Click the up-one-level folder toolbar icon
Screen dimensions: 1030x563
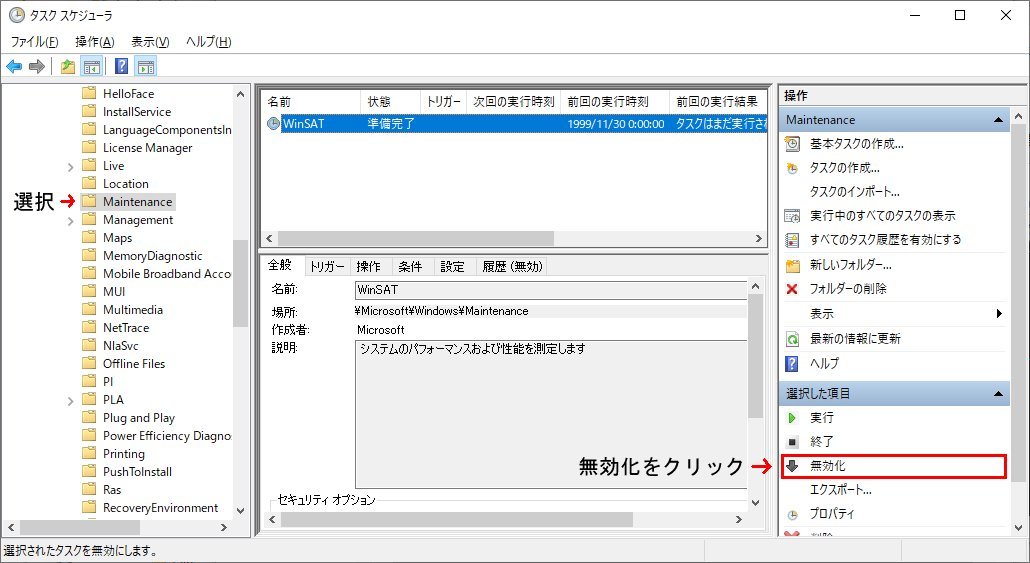tap(67, 67)
